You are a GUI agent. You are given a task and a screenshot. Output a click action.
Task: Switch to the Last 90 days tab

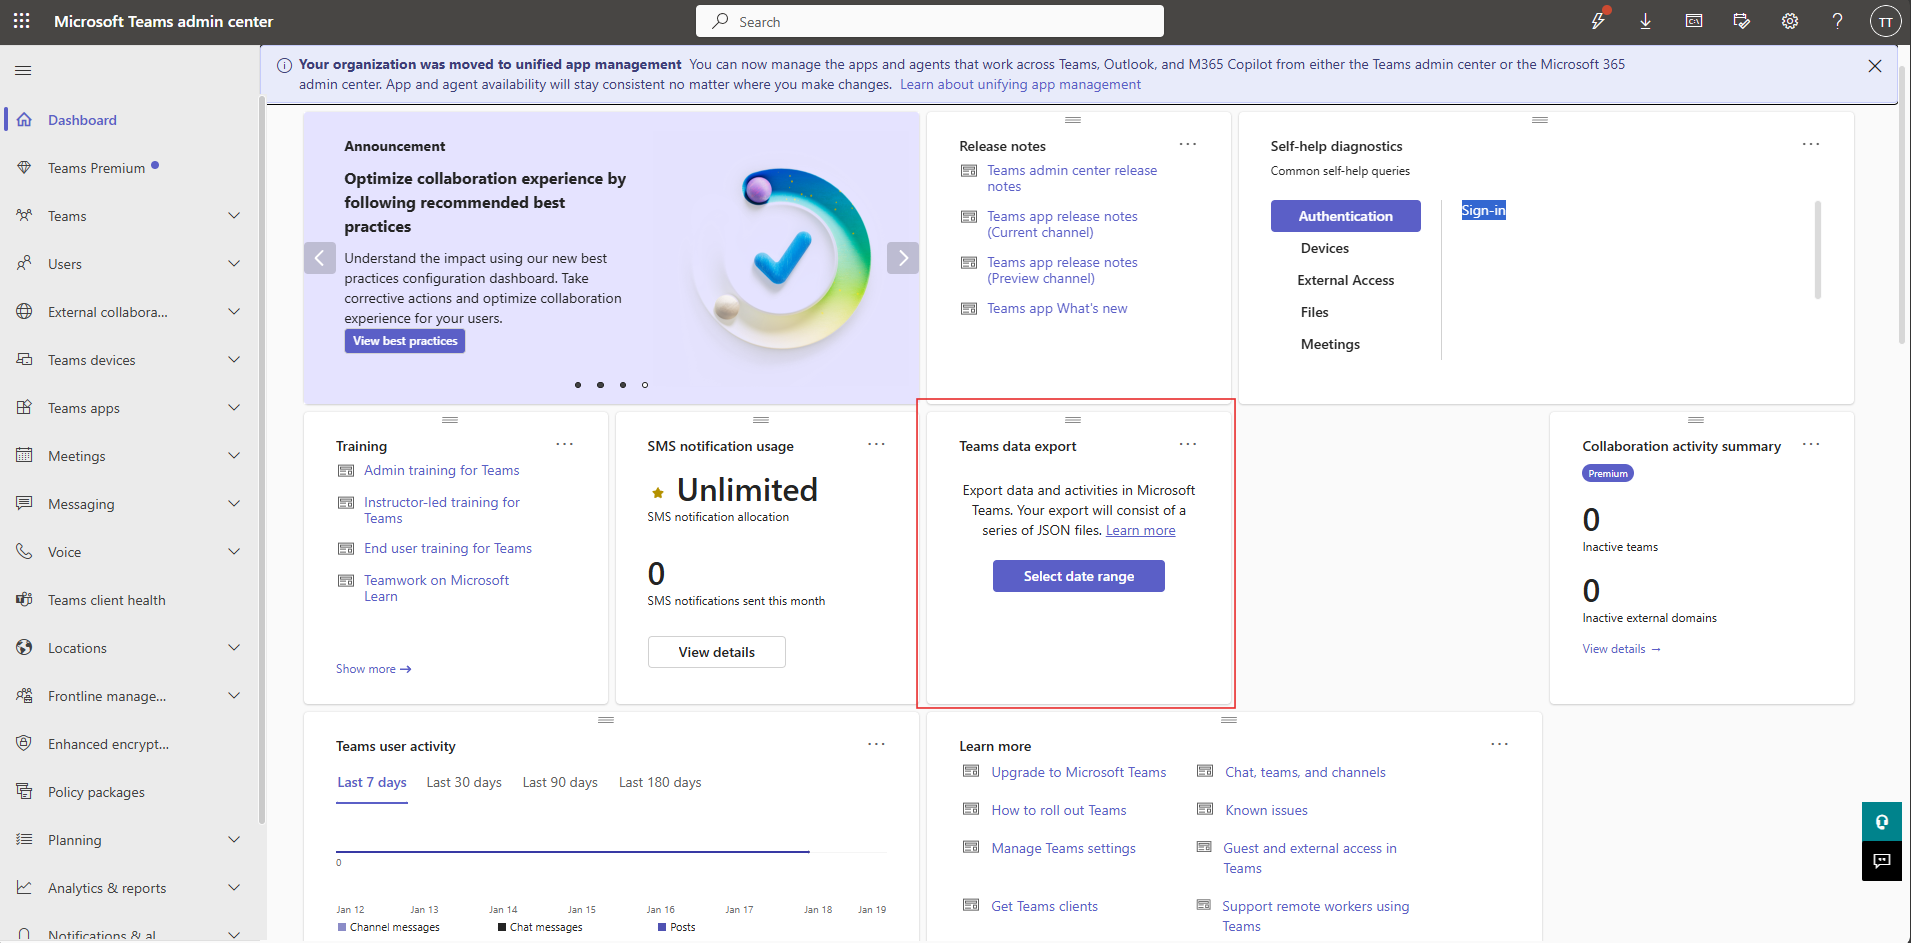tap(560, 782)
